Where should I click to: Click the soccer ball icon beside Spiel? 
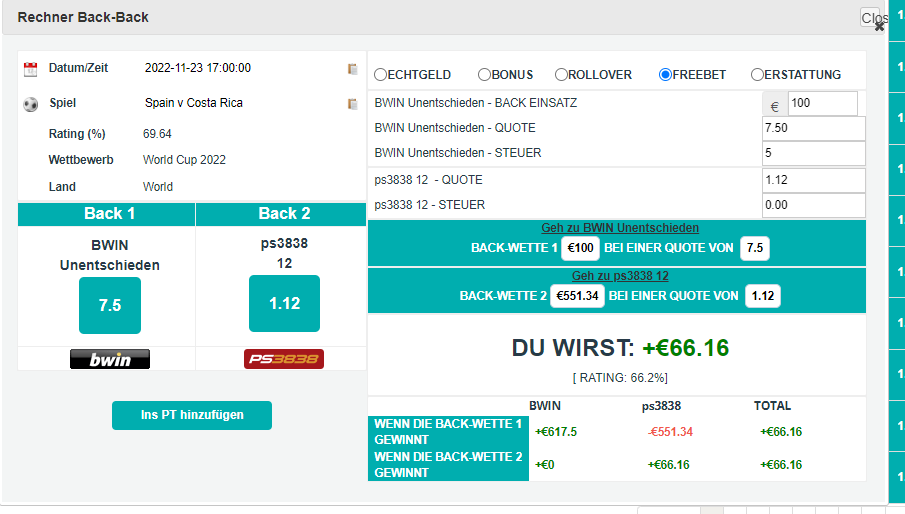(x=31, y=104)
